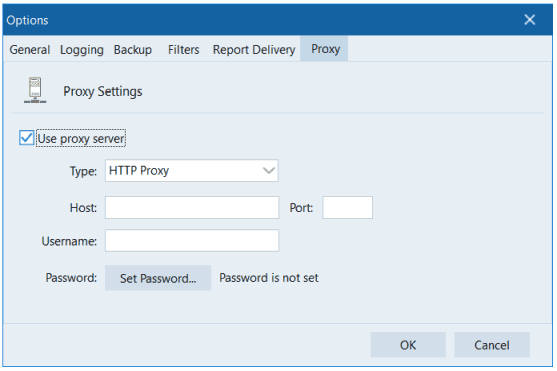
Task: Go to the Filters tab
Action: point(184,49)
